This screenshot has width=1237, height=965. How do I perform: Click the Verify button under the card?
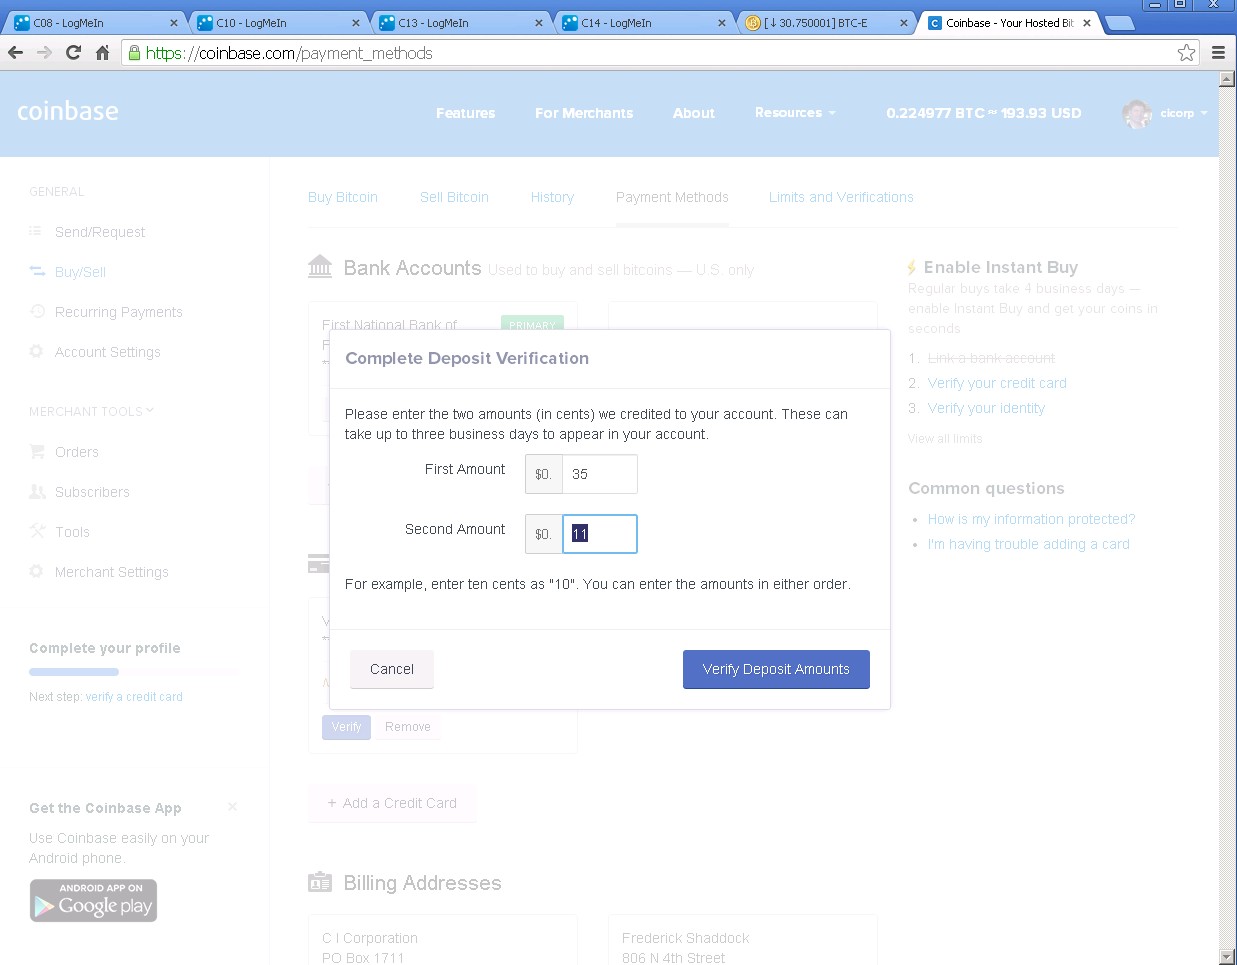[x=346, y=727]
